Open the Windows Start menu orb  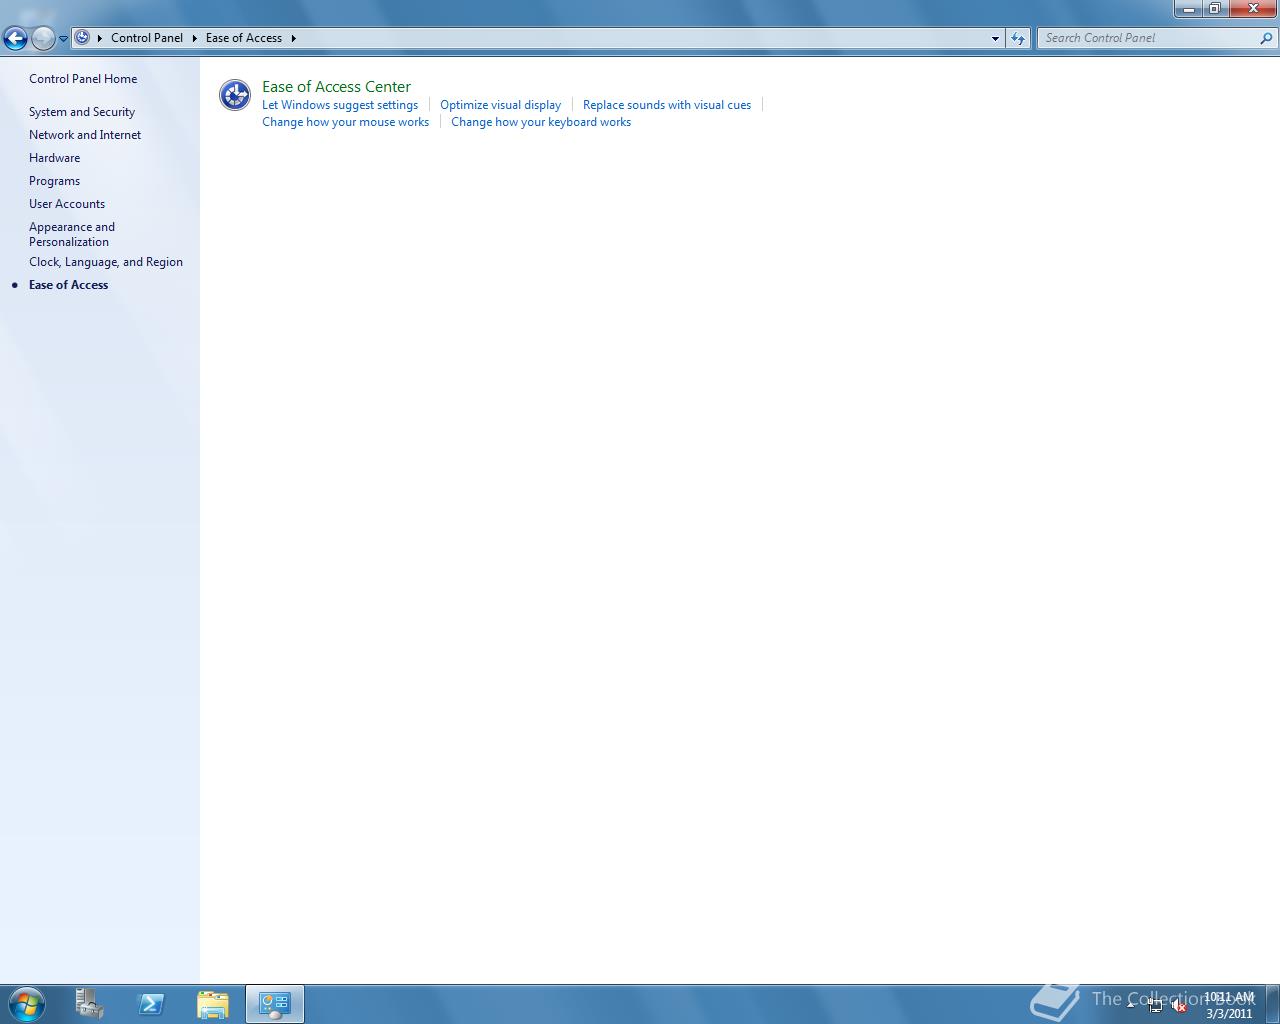26,1004
